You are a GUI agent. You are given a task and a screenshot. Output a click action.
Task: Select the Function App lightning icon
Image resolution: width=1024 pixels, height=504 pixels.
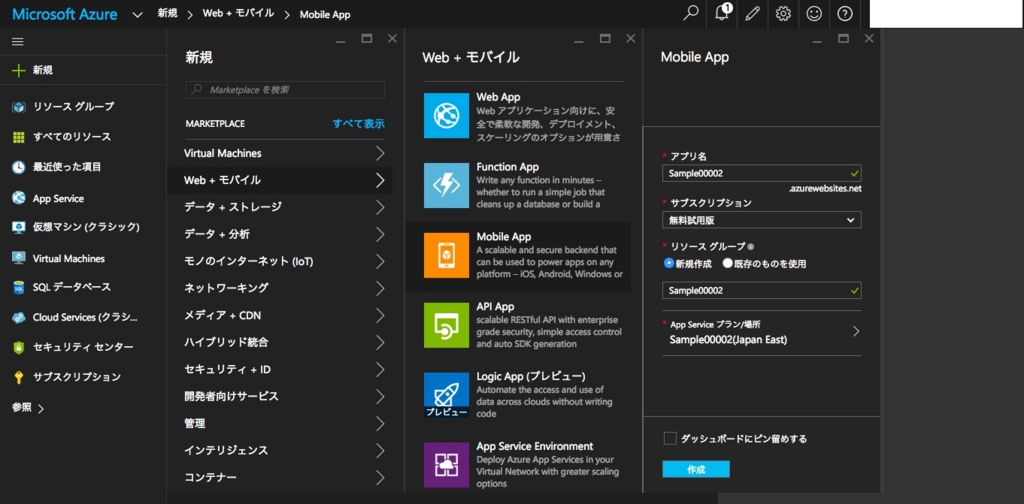(446, 185)
